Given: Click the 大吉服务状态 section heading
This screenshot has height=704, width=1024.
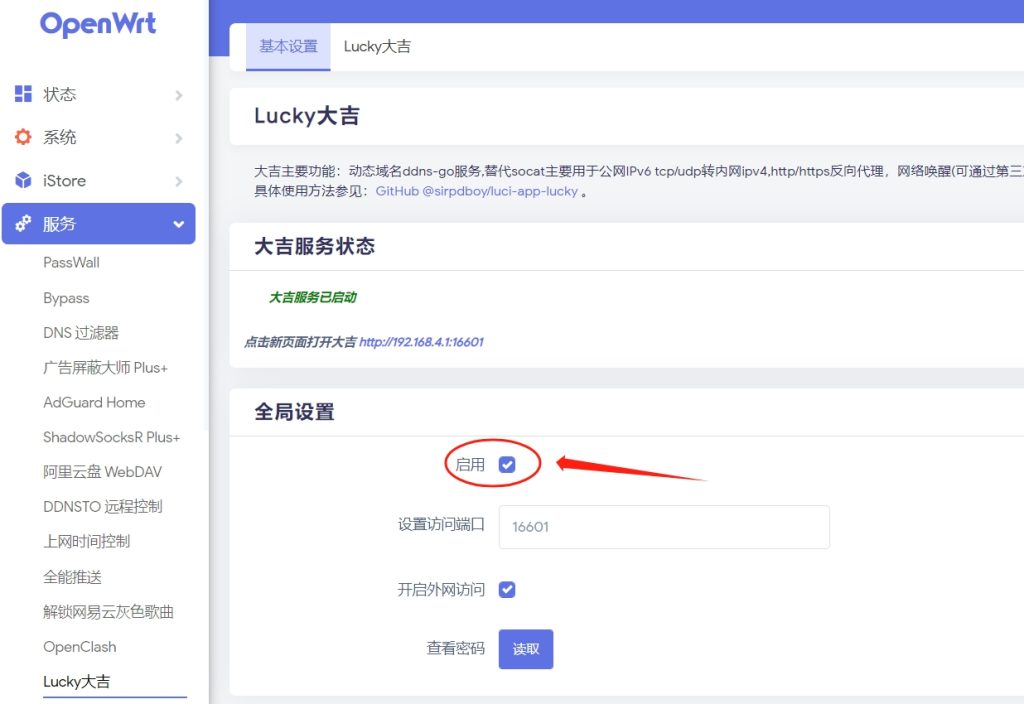Looking at the screenshot, I should click(x=315, y=246).
